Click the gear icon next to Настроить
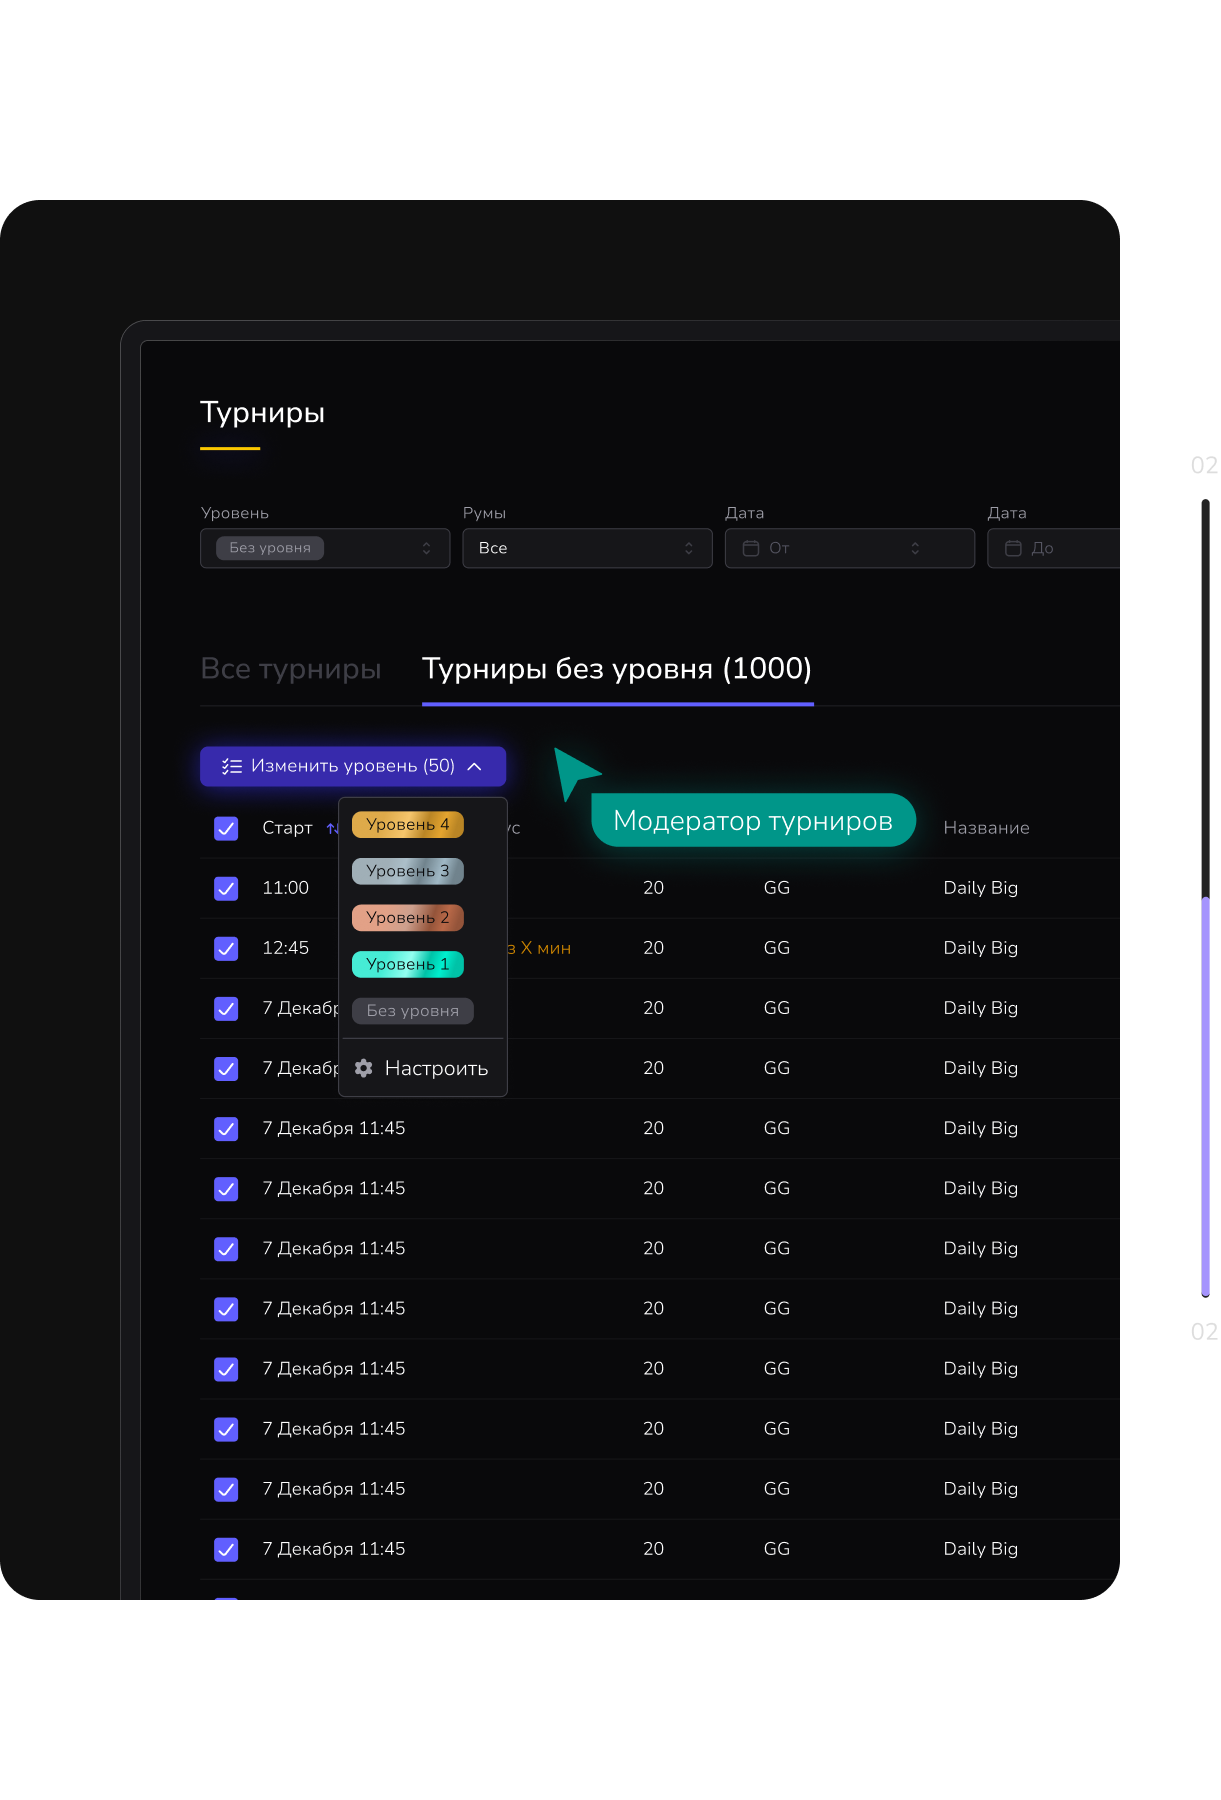This screenshot has height=1800, width=1221. (364, 1068)
